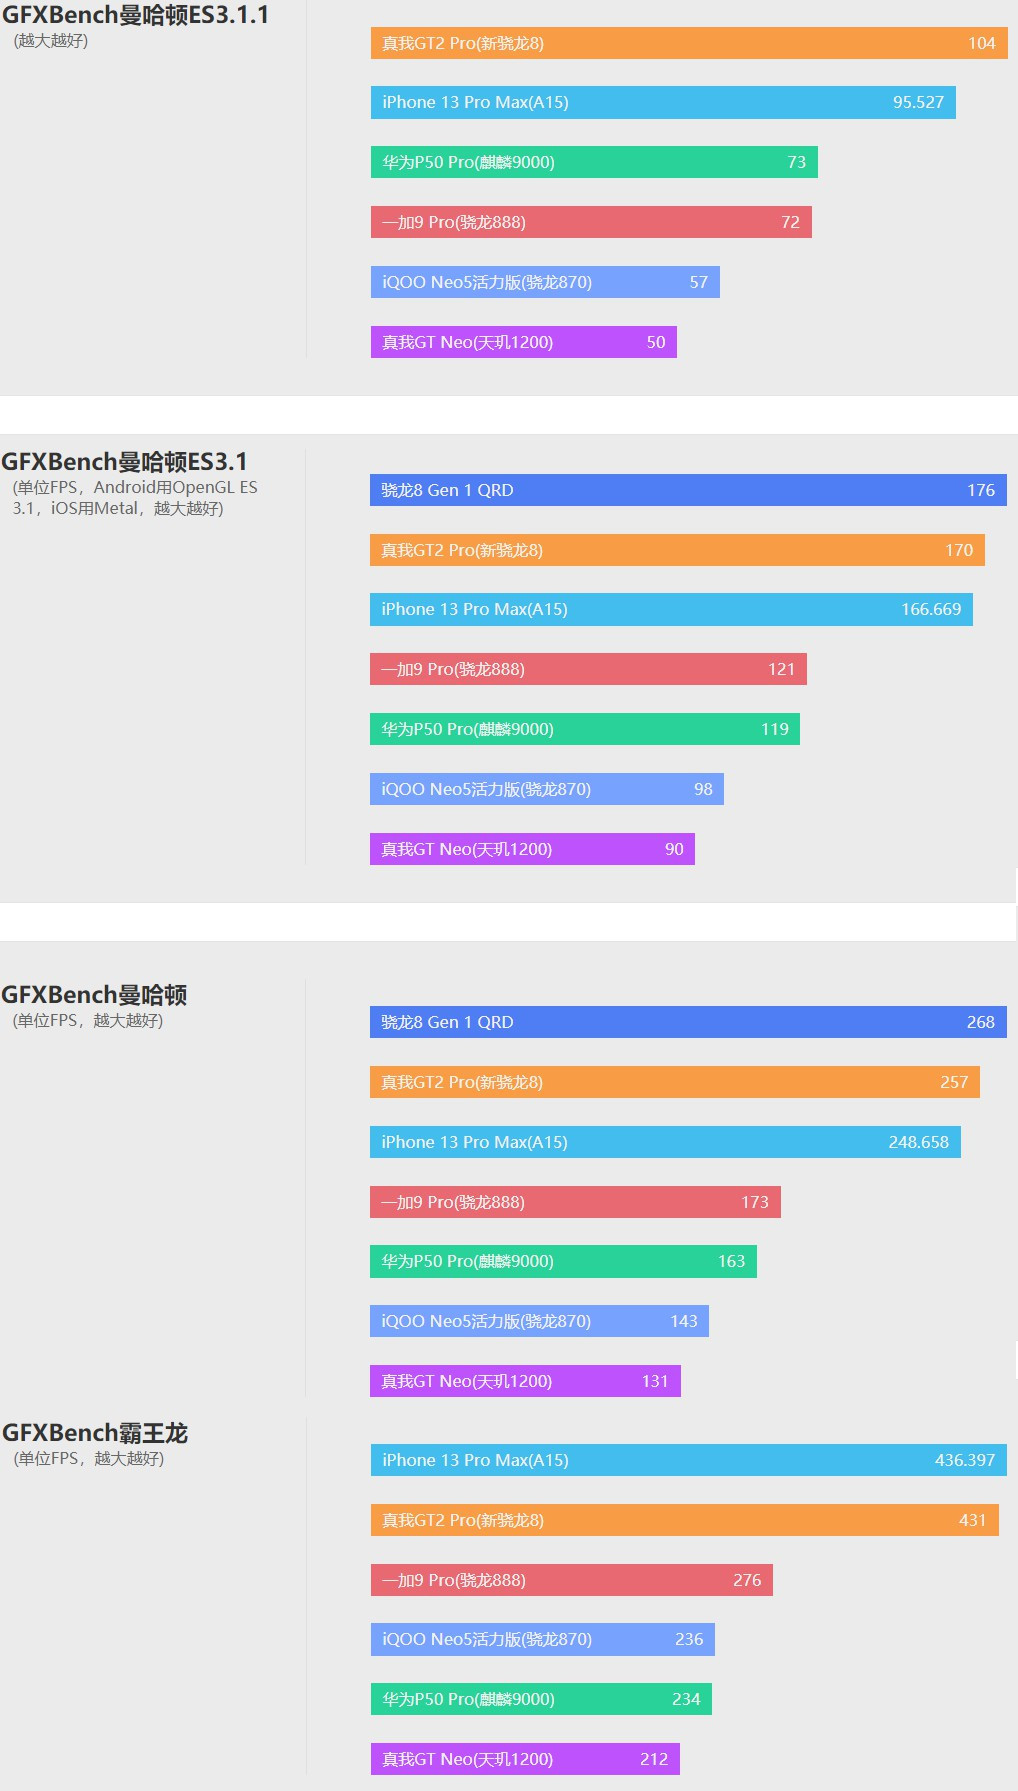Select the 华为P50 Pro bar showing 163
This screenshot has height=1791, width=1018.
point(563,1261)
